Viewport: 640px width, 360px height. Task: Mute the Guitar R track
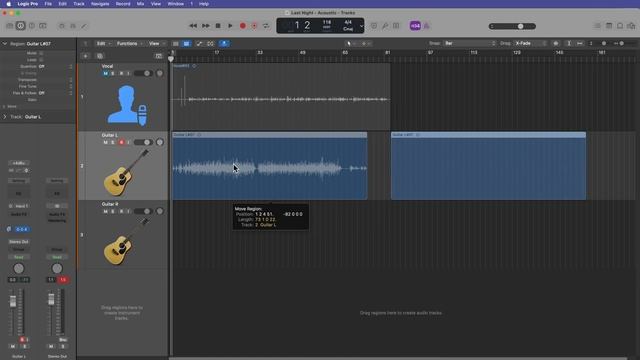tap(105, 211)
